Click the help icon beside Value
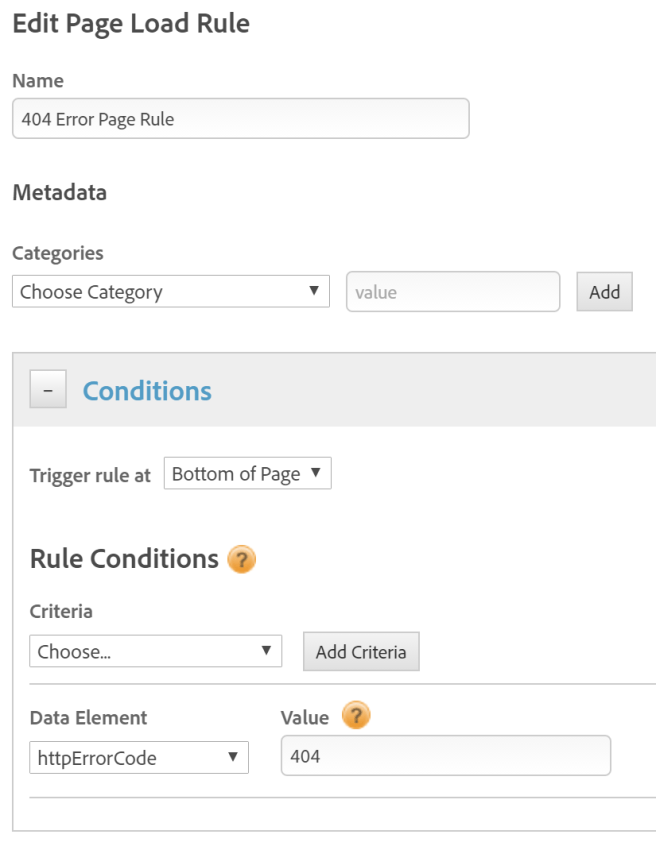 [x=355, y=716]
